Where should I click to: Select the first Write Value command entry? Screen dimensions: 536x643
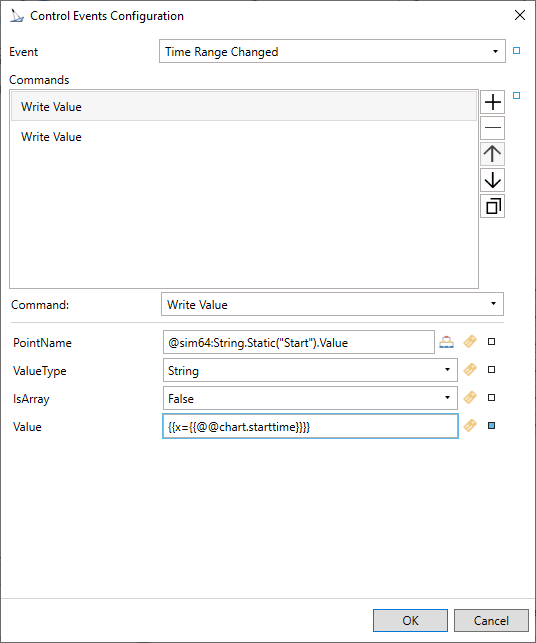coord(244,107)
